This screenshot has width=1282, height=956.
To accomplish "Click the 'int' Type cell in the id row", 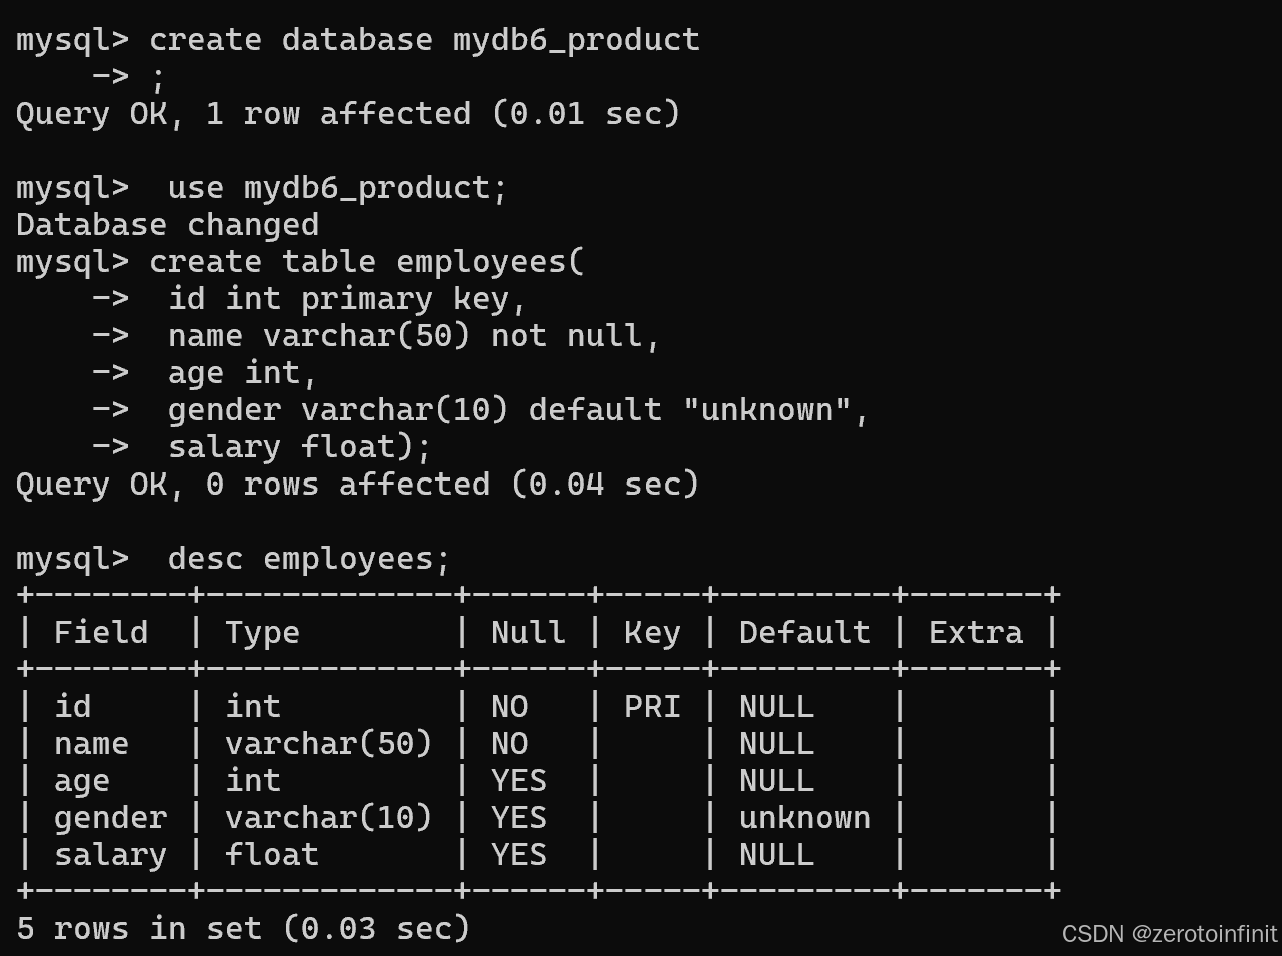I will [253, 706].
